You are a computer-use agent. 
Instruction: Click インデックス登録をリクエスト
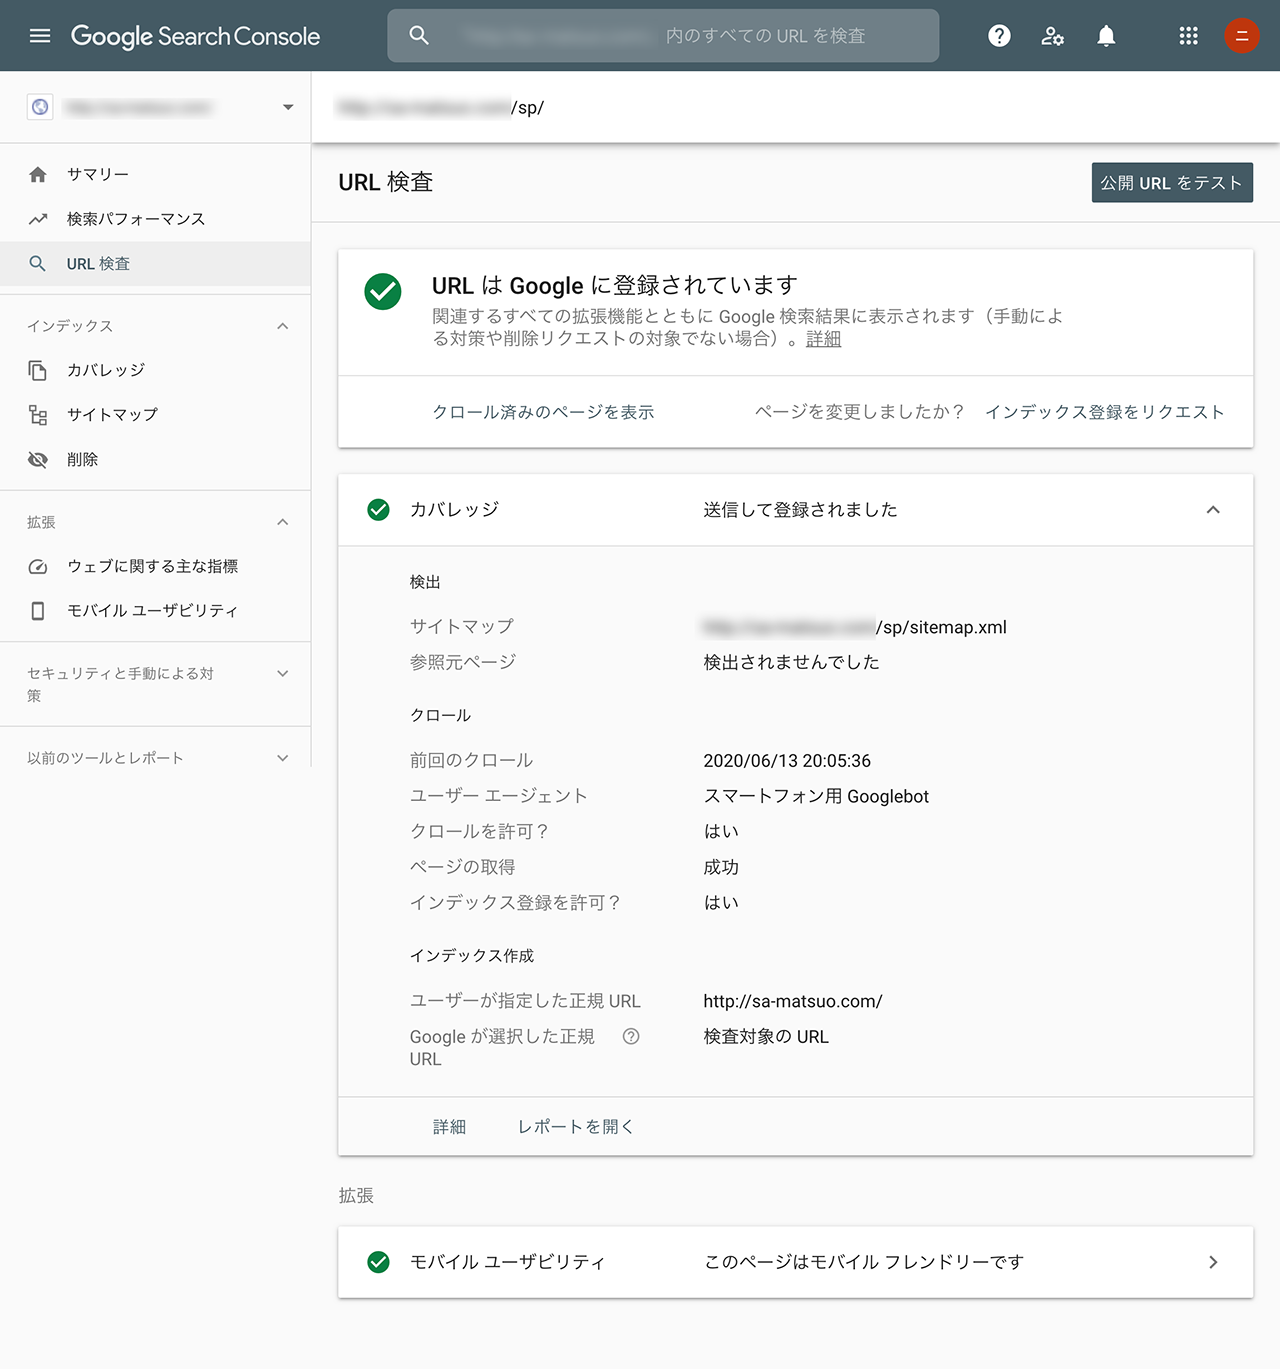1104,412
